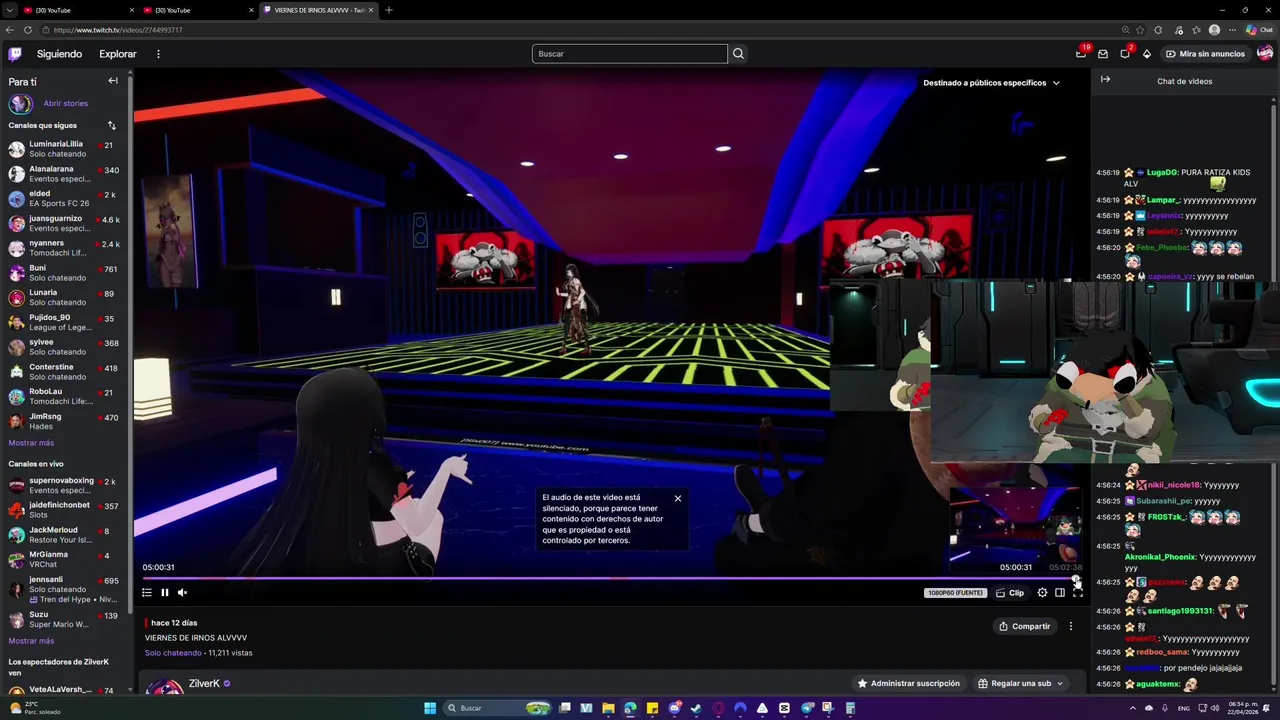Go to the Siguiendo tab

tap(59, 54)
